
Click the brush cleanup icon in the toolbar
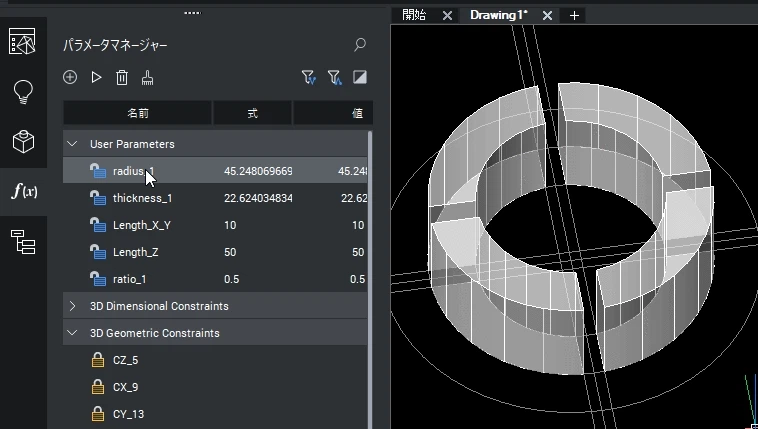pos(147,77)
